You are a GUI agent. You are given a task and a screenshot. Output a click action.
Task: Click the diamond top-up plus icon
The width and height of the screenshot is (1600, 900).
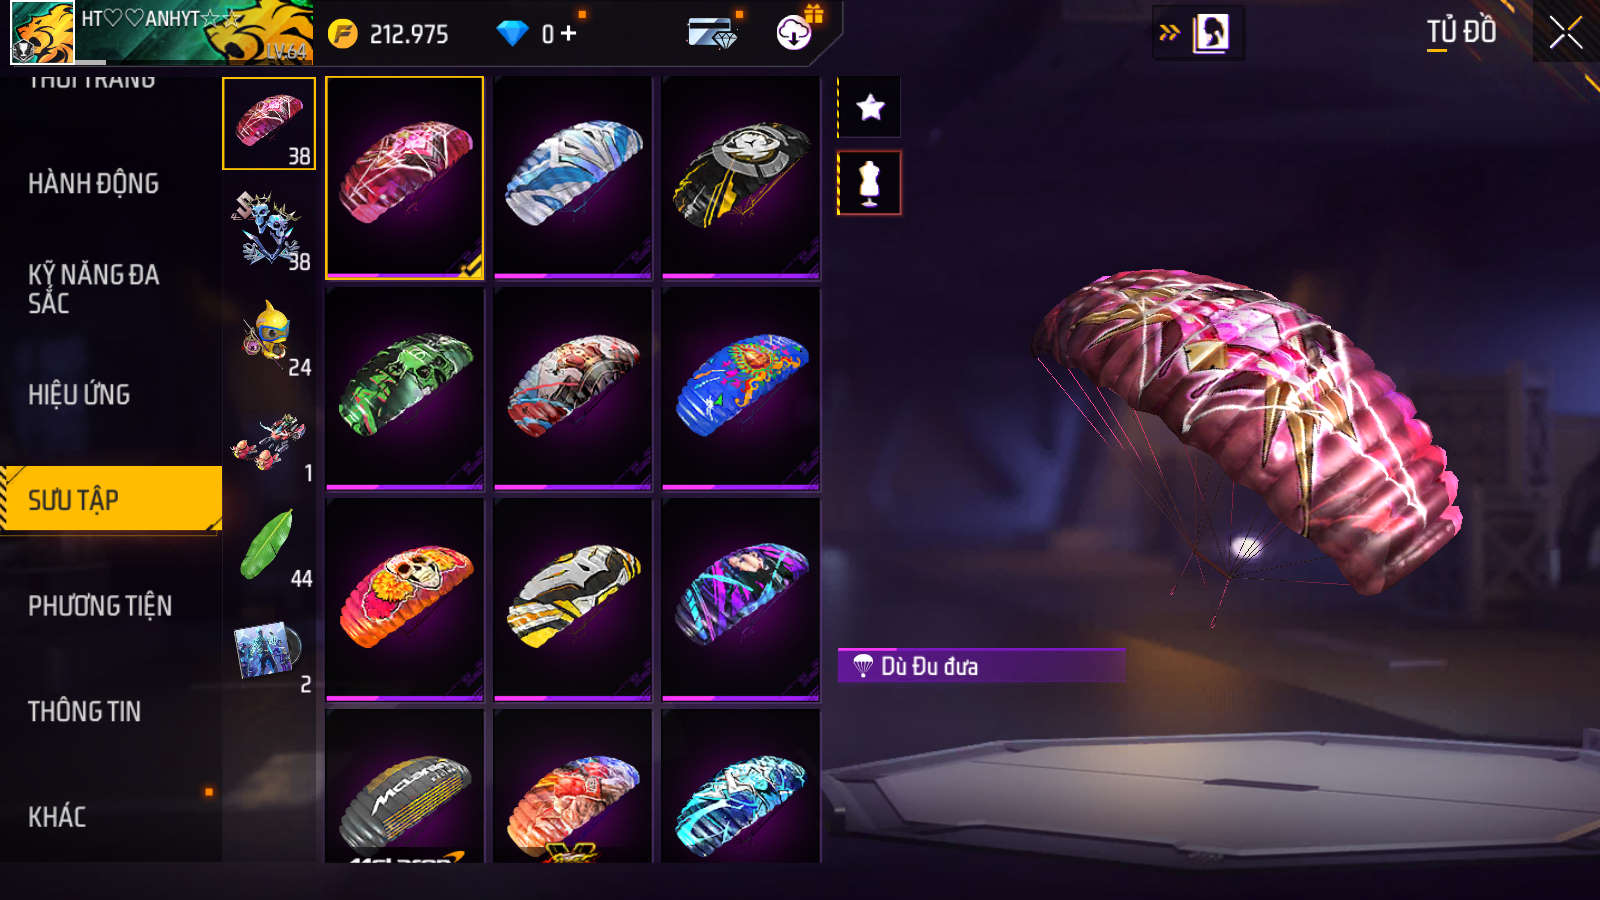[568, 34]
